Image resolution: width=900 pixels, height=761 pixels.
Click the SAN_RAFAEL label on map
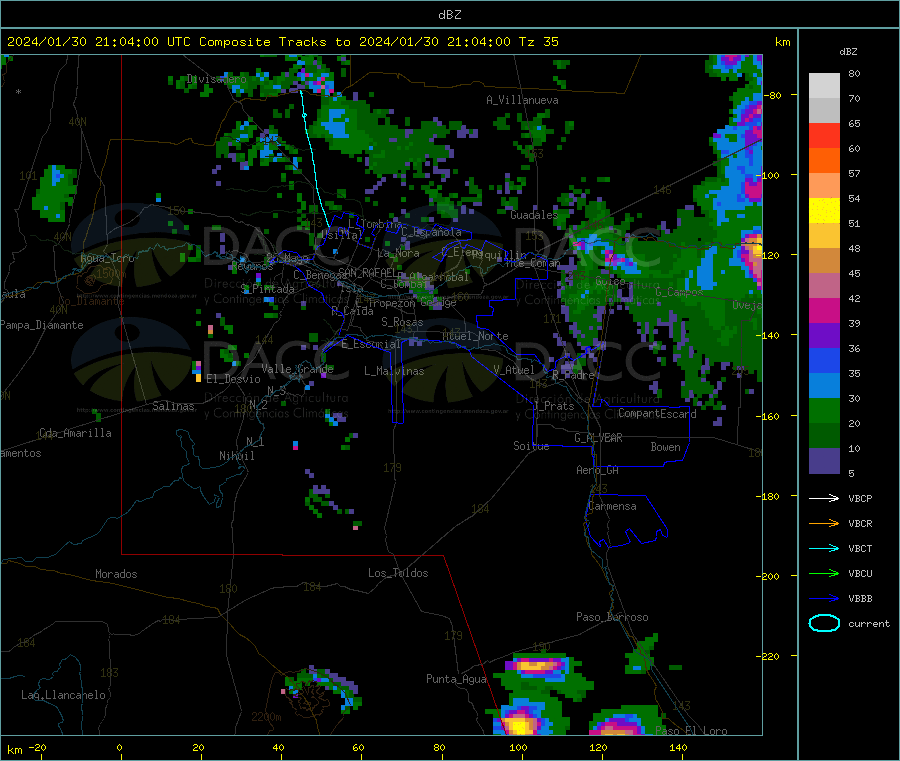pos(367,272)
